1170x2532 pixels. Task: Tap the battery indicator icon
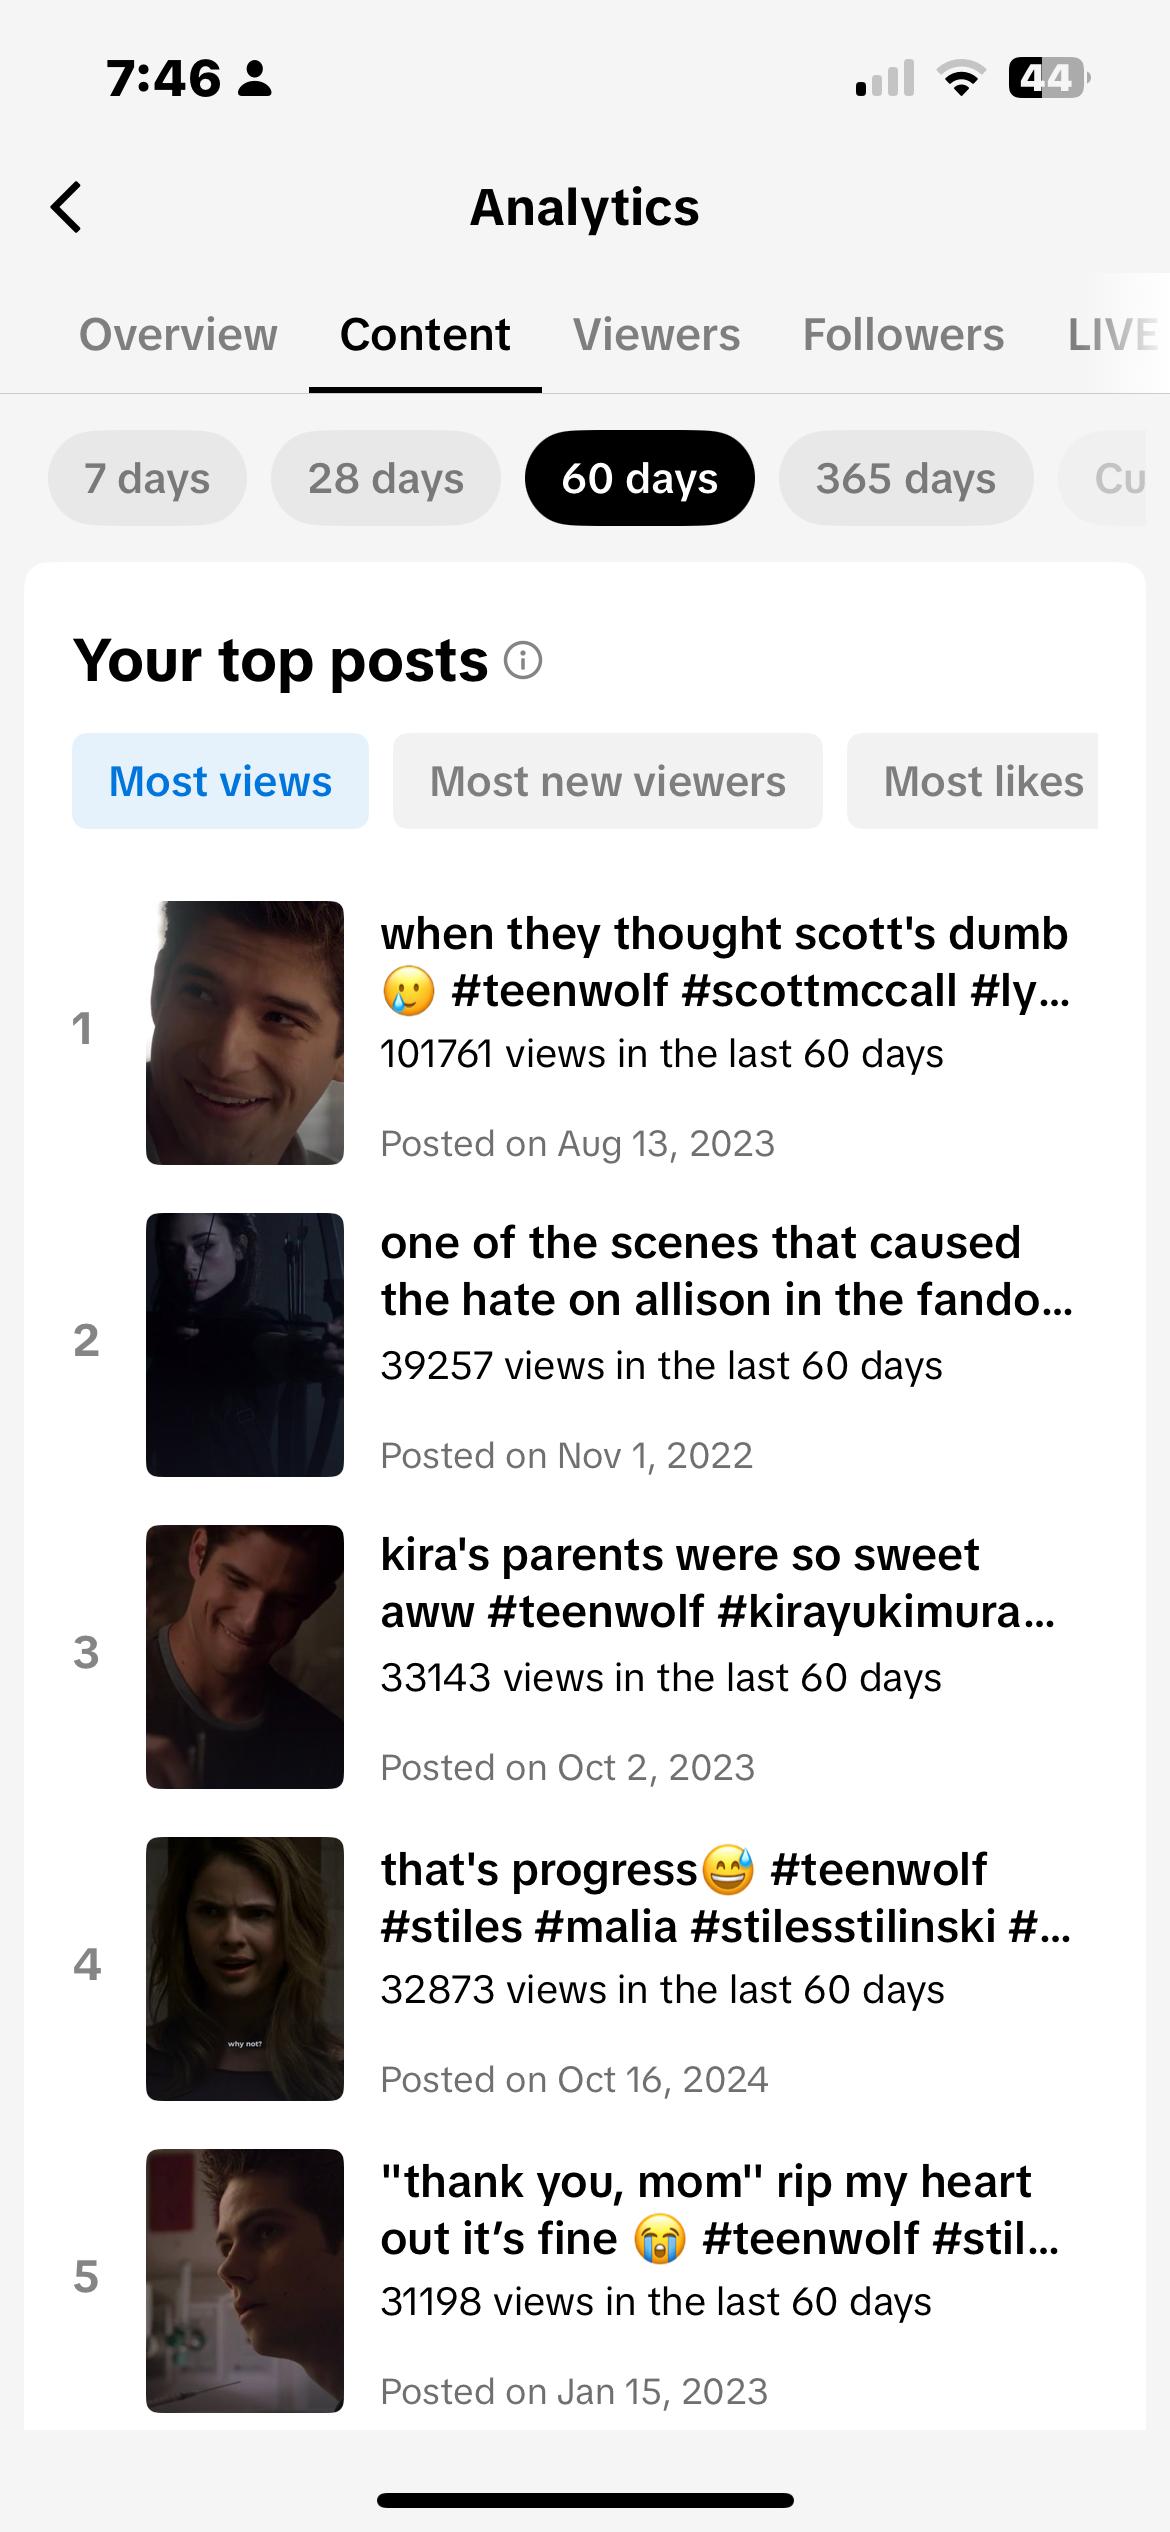pyautogui.click(x=1048, y=78)
